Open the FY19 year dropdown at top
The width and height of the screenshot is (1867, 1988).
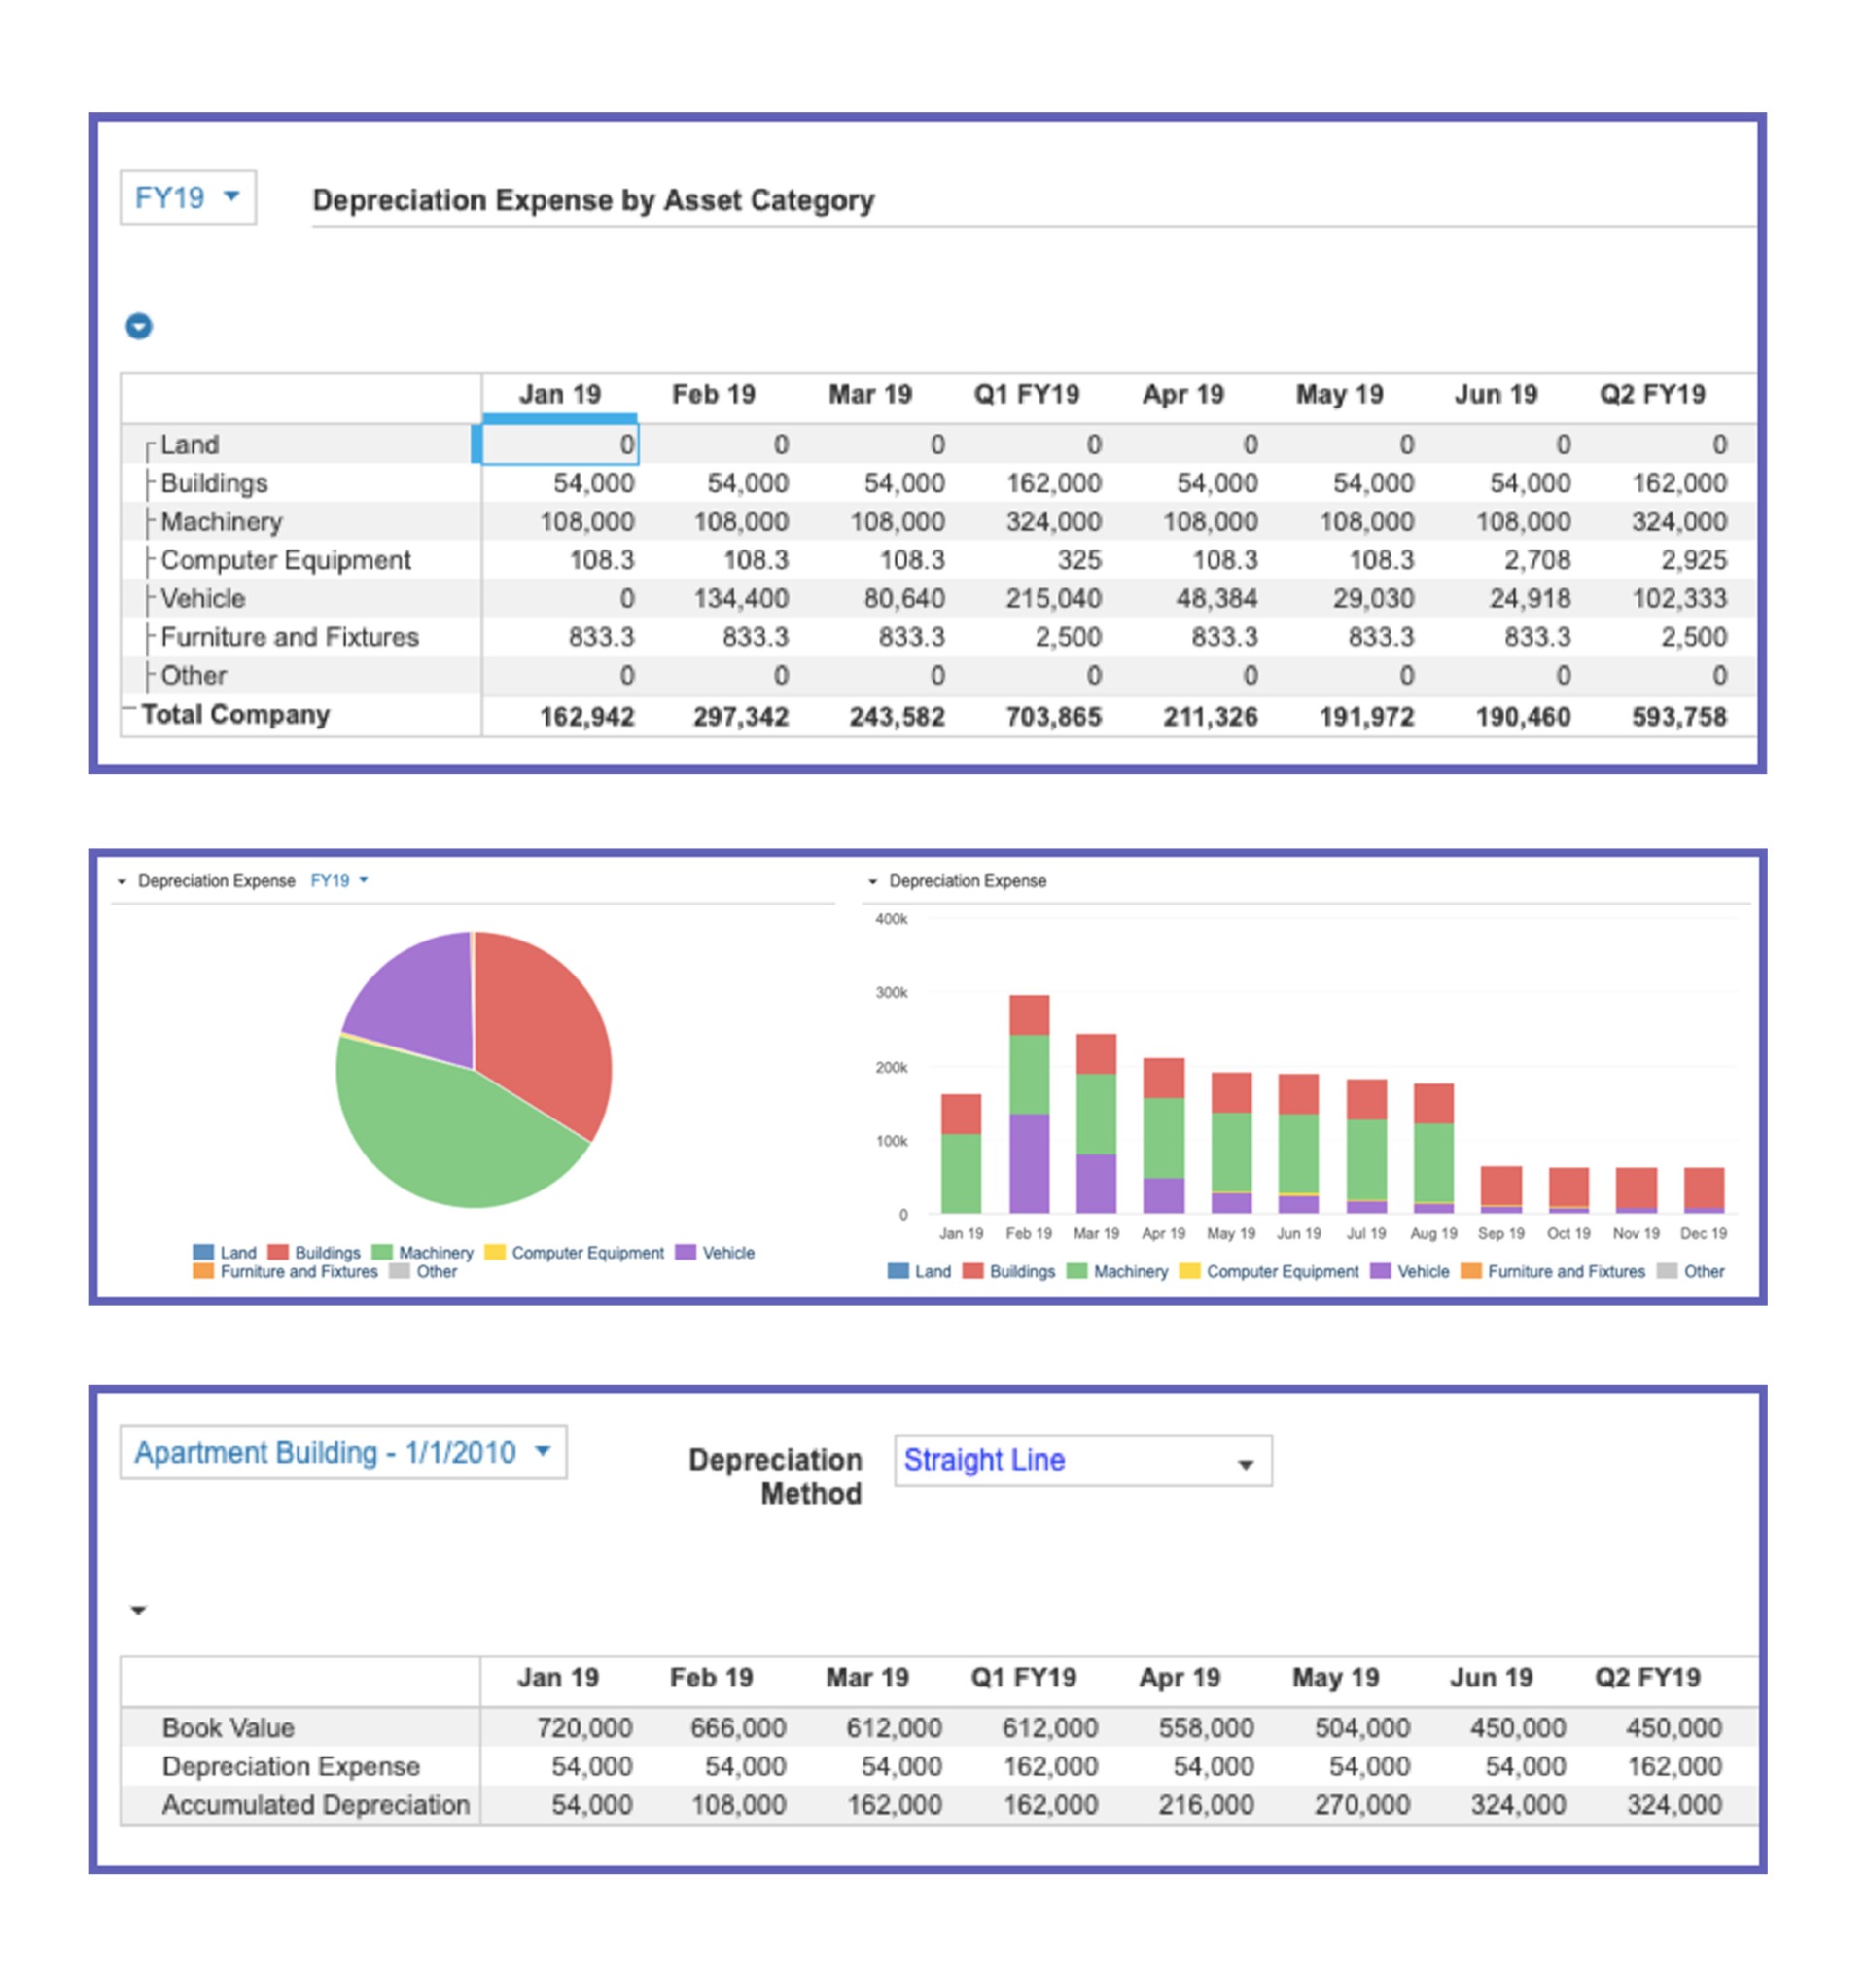coord(188,197)
